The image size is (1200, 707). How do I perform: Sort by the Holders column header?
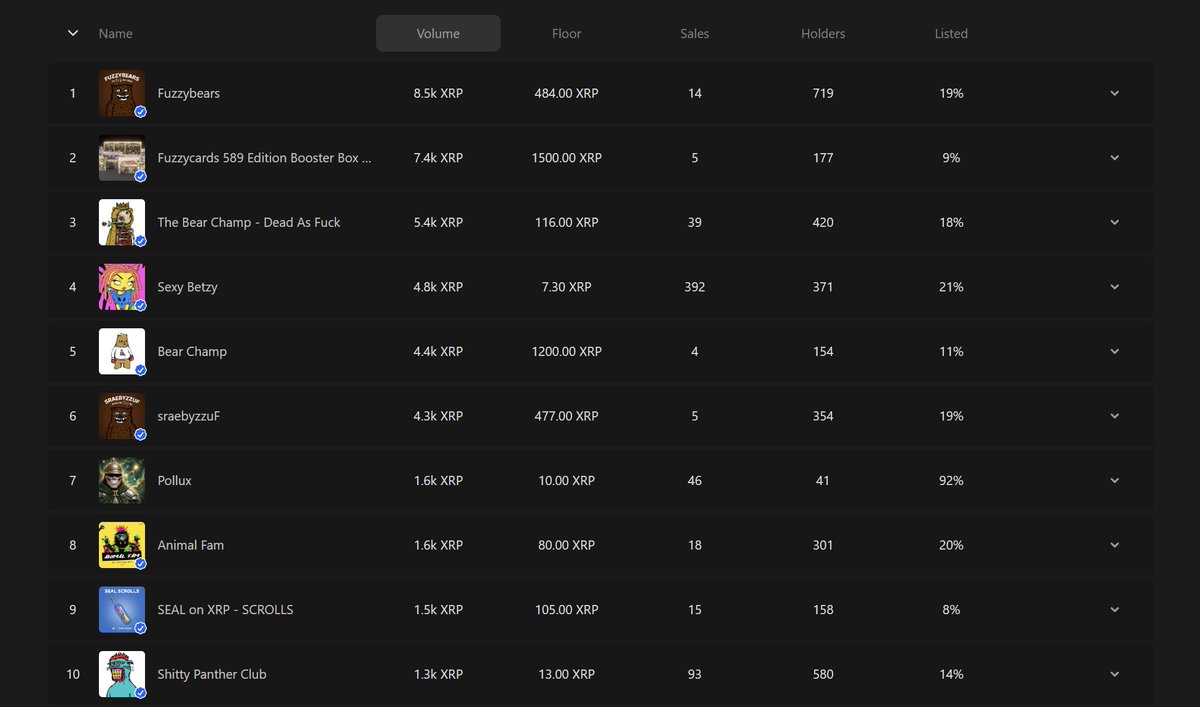(x=823, y=33)
